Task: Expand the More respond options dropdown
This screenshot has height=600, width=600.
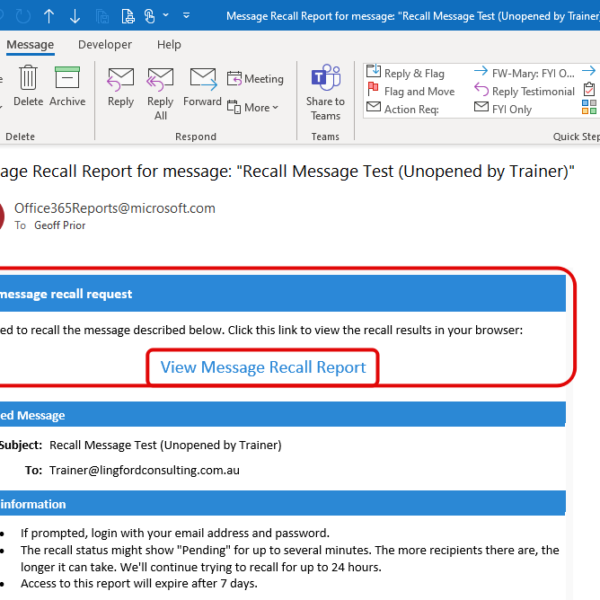Action: (x=253, y=108)
